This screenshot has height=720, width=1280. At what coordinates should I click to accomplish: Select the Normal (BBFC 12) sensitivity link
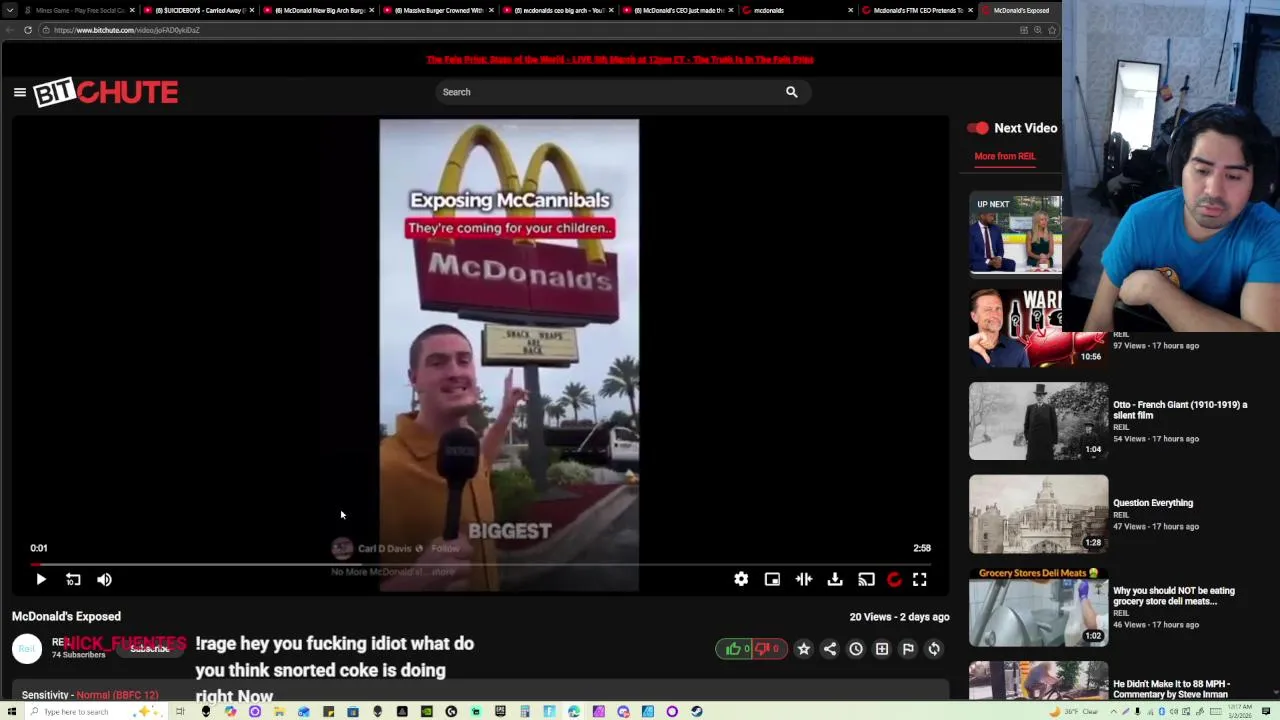click(x=117, y=695)
